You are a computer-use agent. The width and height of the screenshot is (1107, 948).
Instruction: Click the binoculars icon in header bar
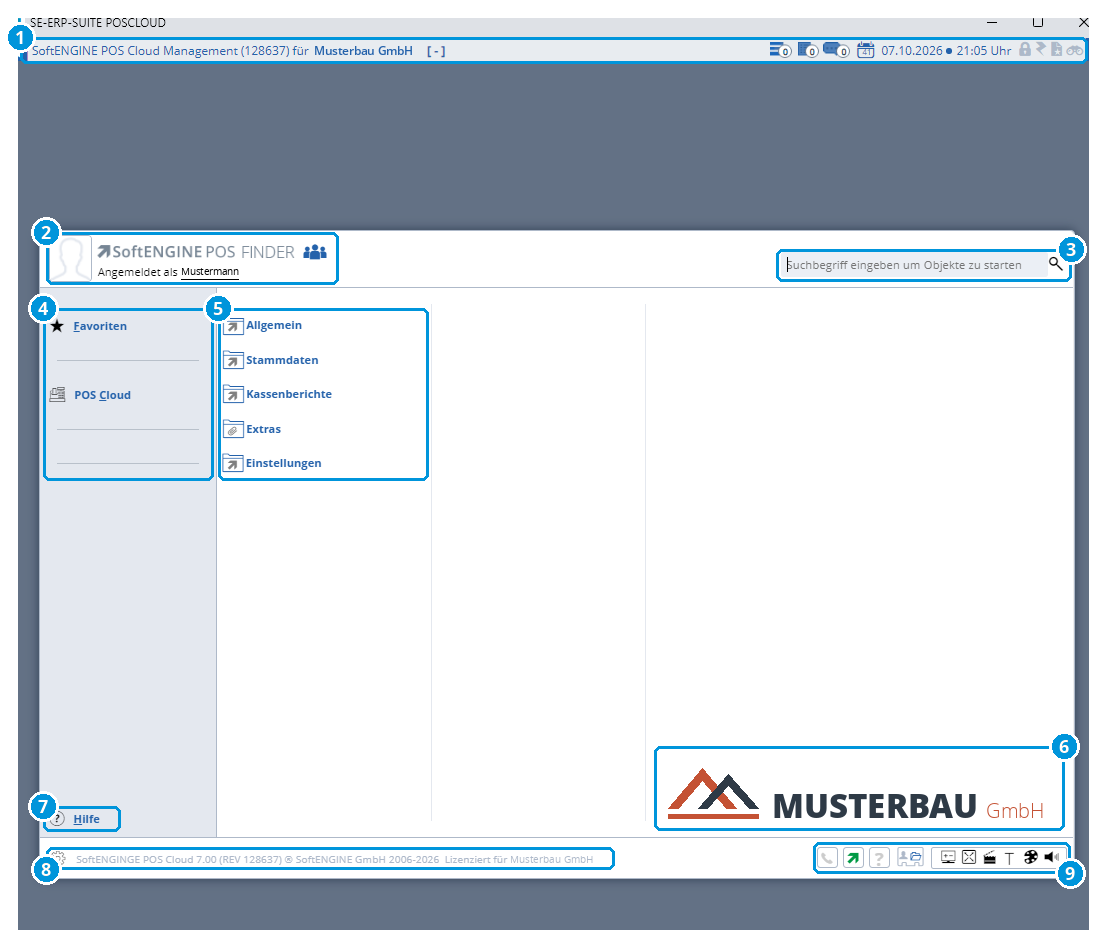1074,50
